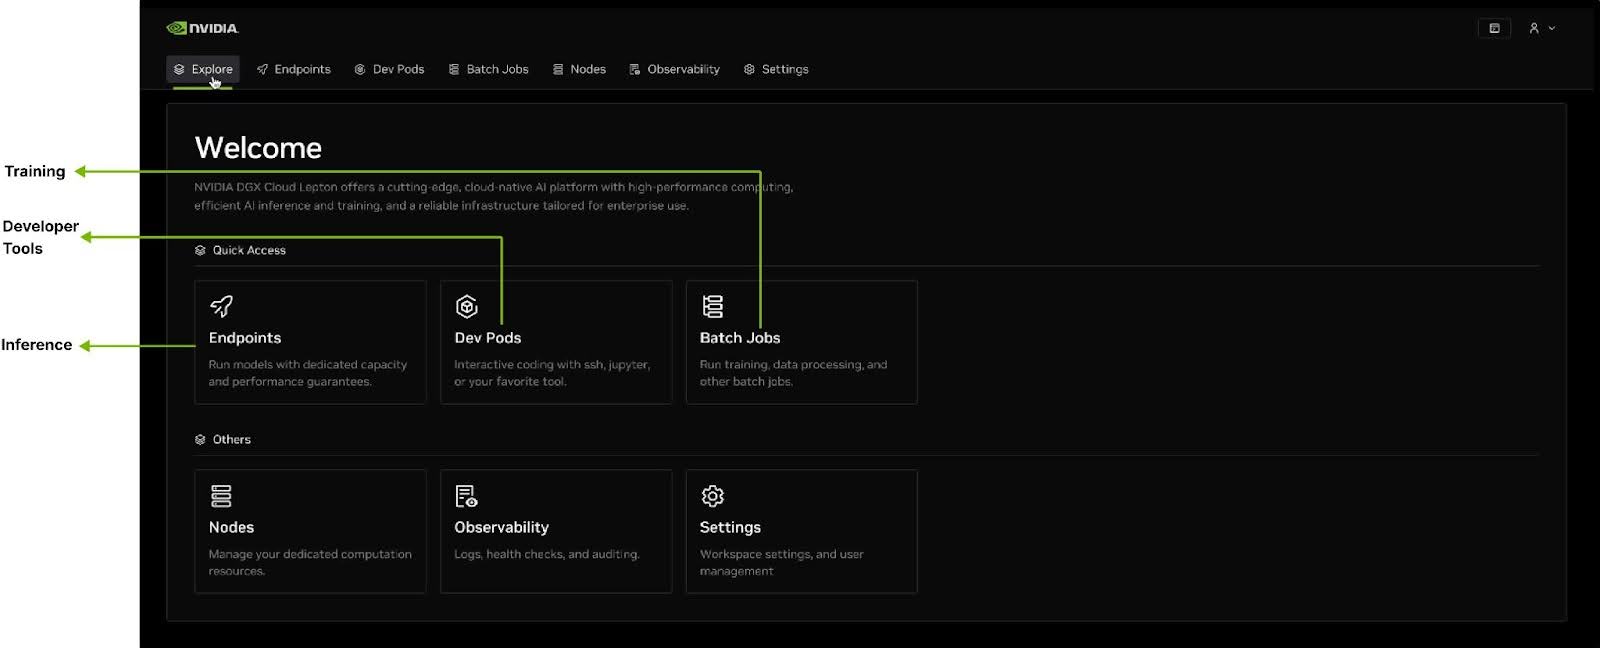Click the rocket icon on Endpoints card

(221, 306)
